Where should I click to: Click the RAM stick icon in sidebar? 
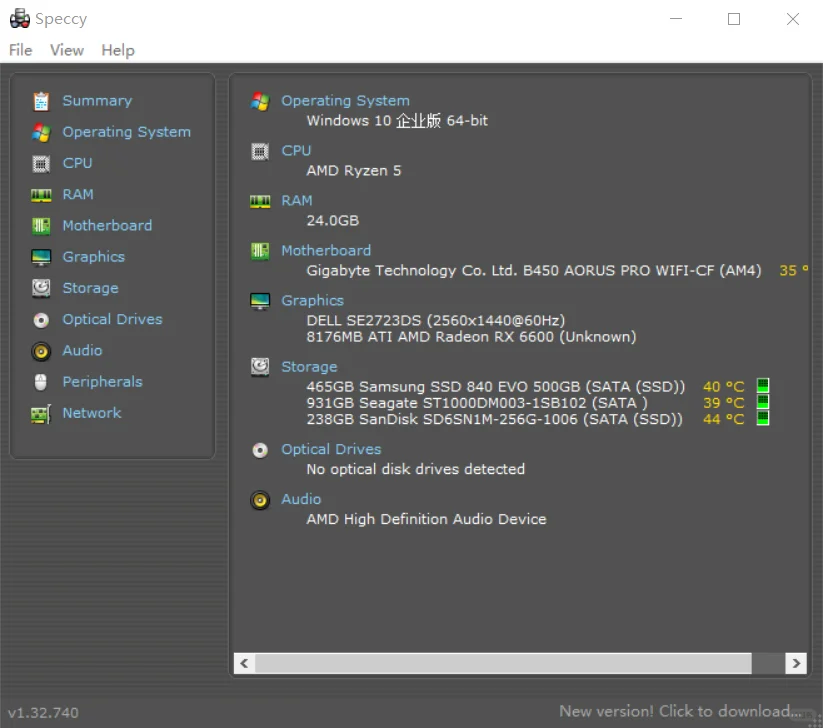(41, 195)
